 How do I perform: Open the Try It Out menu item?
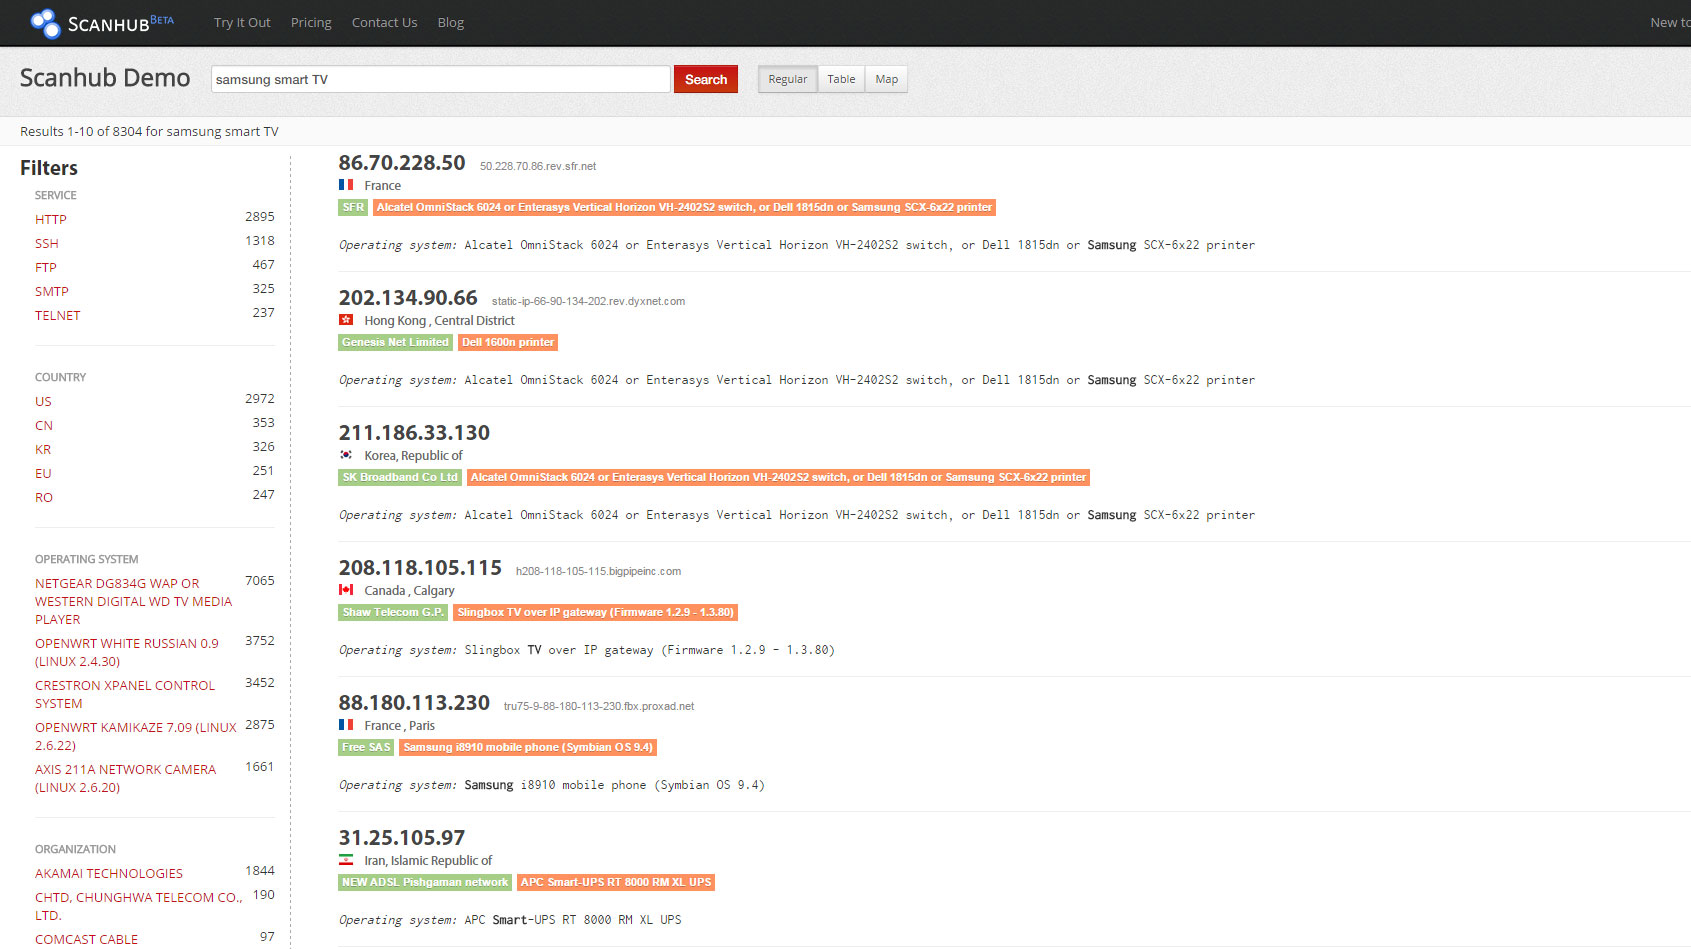pyautogui.click(x=242, y=22)
